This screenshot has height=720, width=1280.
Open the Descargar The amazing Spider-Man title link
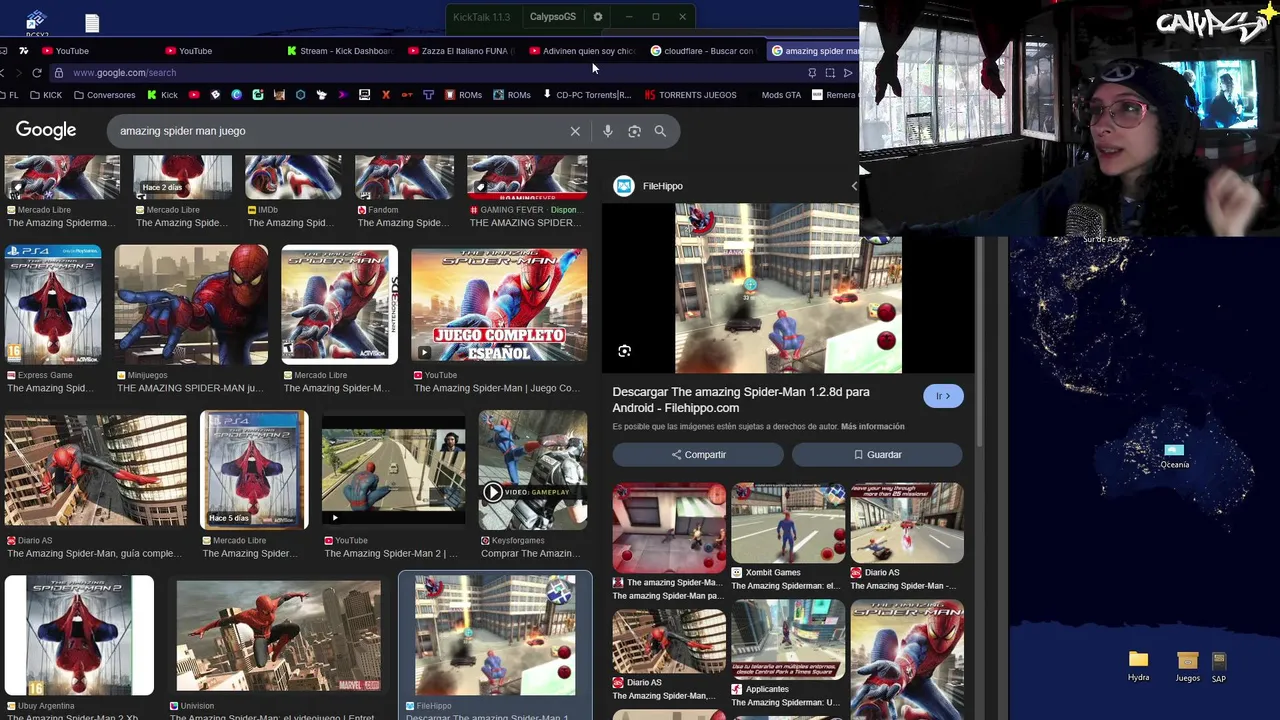coord(741,400)
